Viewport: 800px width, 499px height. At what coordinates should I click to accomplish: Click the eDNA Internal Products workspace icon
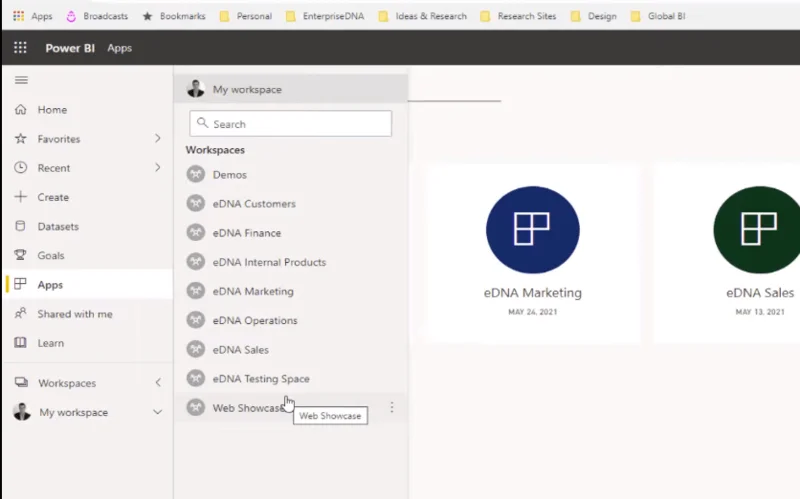[x=195, y=262]
